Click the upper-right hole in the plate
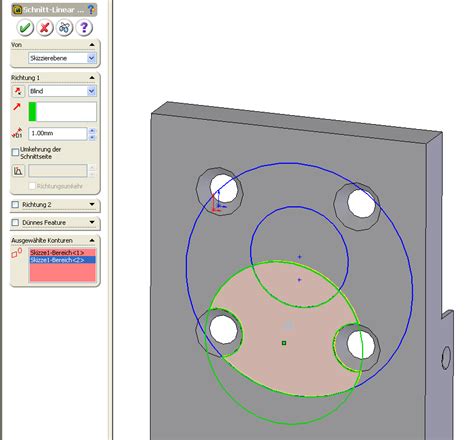Image resolution: width=474 pixels, height=440 pixels. click(361, 203)
